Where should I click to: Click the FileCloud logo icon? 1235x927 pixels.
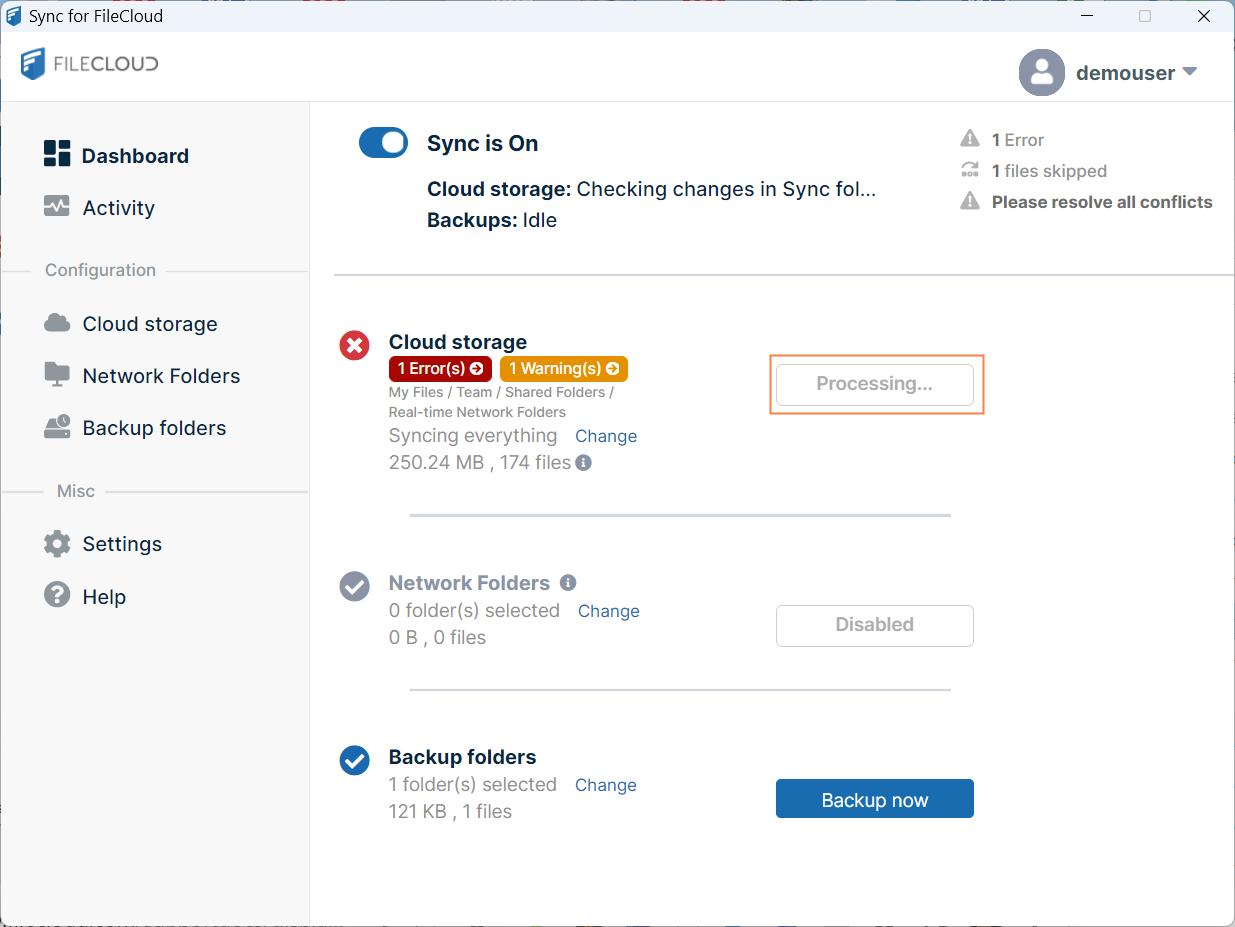pos(33,64)
